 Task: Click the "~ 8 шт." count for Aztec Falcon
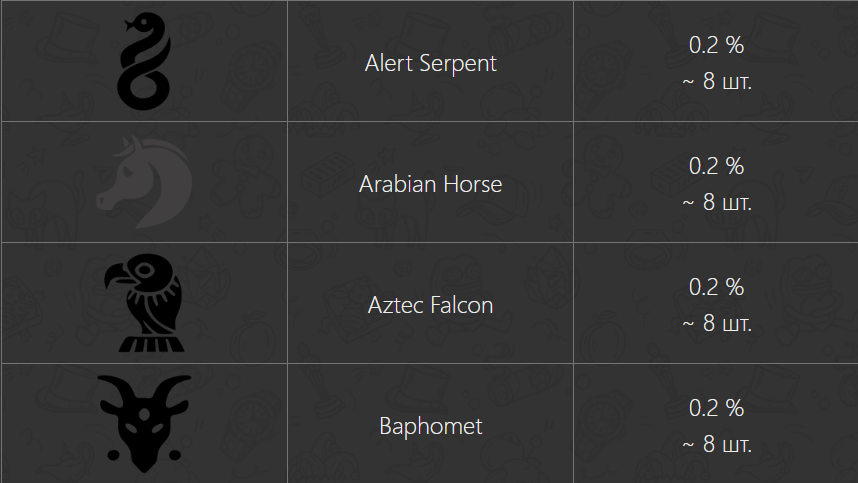pos(716,324)
